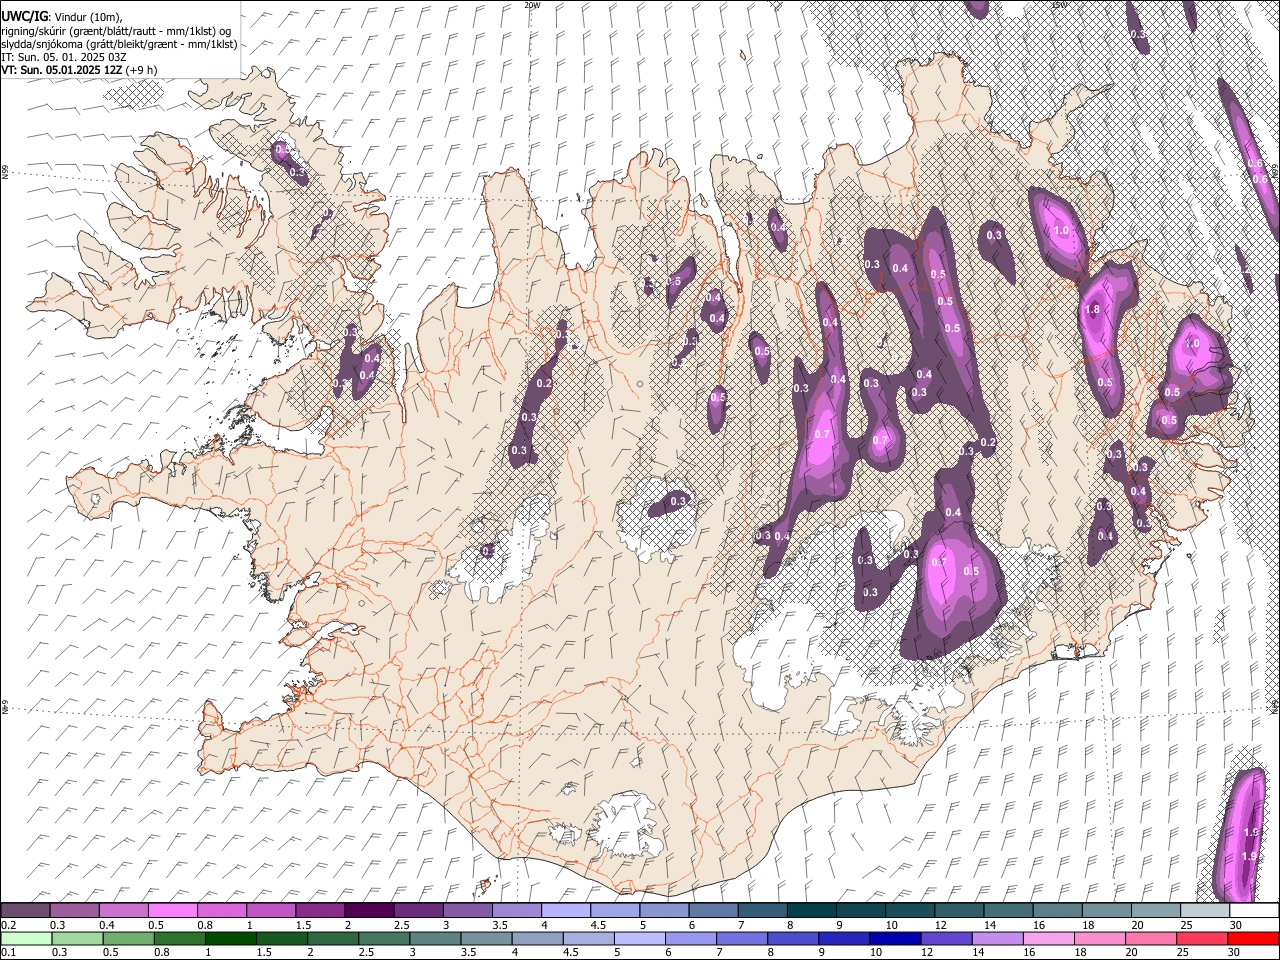Pick the lower legend swatch starting at 4.5
The height and width of the screenshot is (960, 1280).
click(589, 938)
